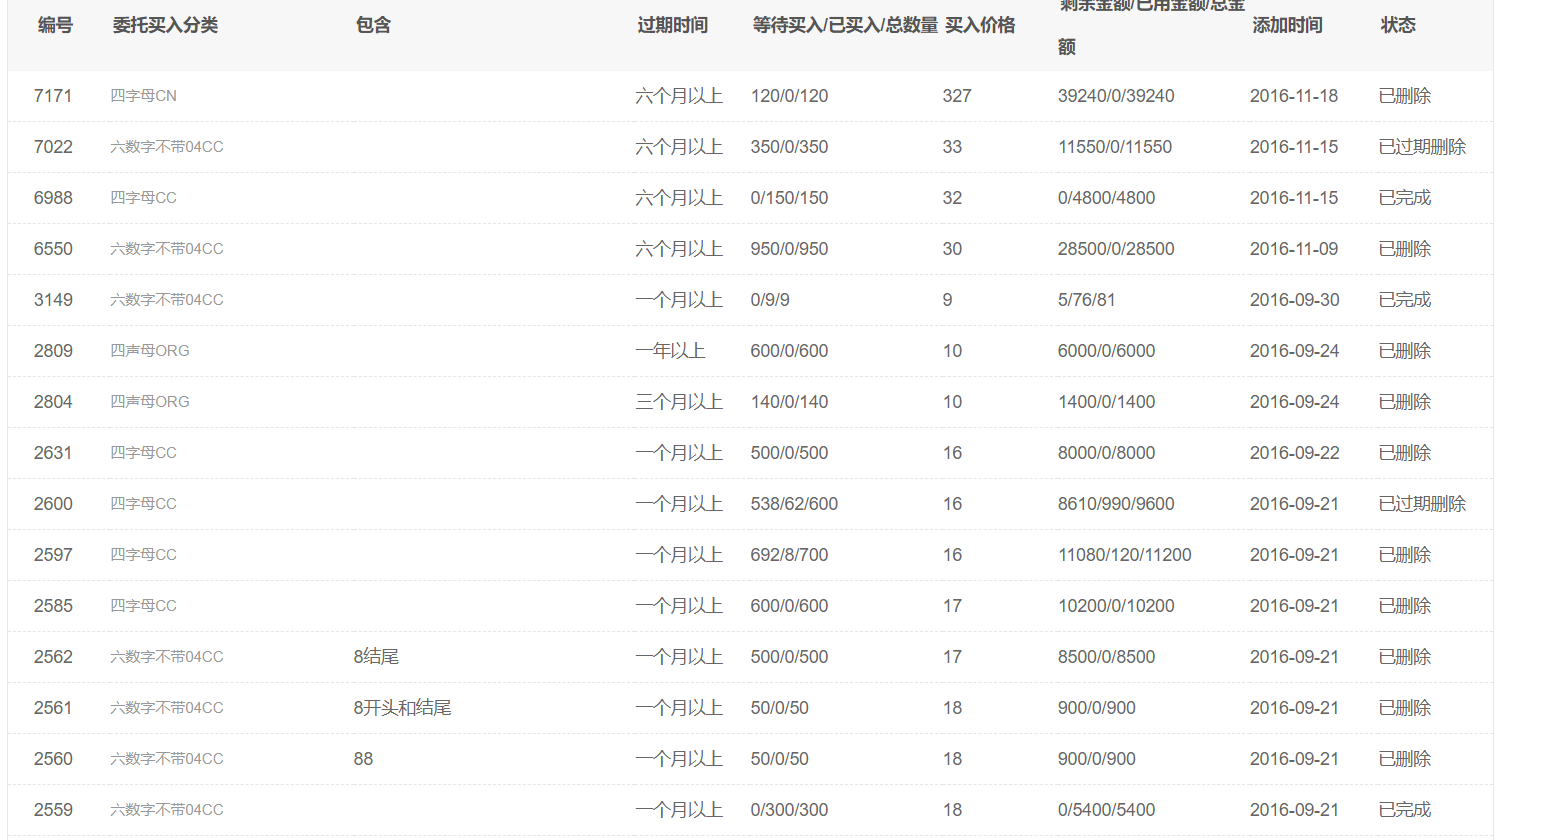Select the 一年以上 expiry cell
The height and width of the screenshot is (840, 1566).
(670, 351)
